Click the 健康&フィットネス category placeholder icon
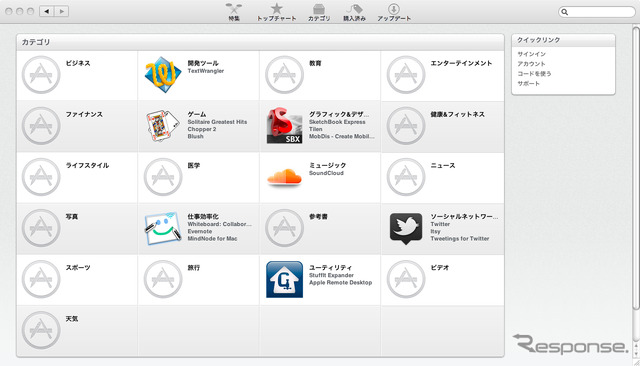The image size is (640, 366). click(406, 126)
